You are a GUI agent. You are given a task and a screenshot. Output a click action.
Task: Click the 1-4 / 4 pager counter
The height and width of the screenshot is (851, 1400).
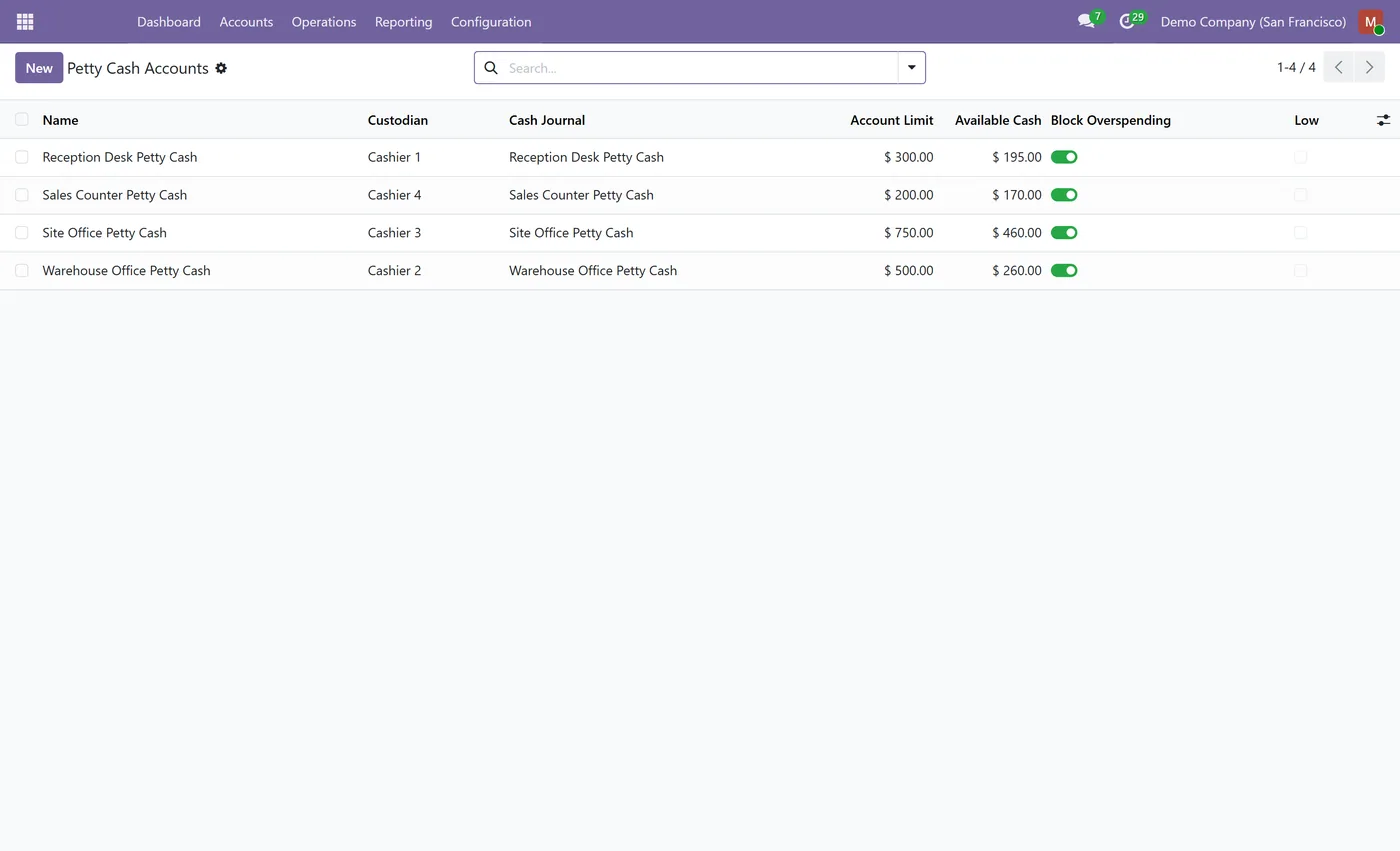click(1296, 68)
